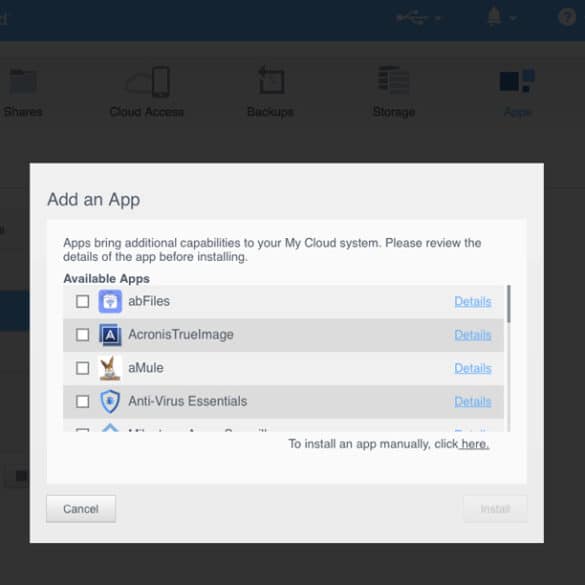Click the Anti-Virus Essentials shield icon
585x585 pixels.
[110, 401]
